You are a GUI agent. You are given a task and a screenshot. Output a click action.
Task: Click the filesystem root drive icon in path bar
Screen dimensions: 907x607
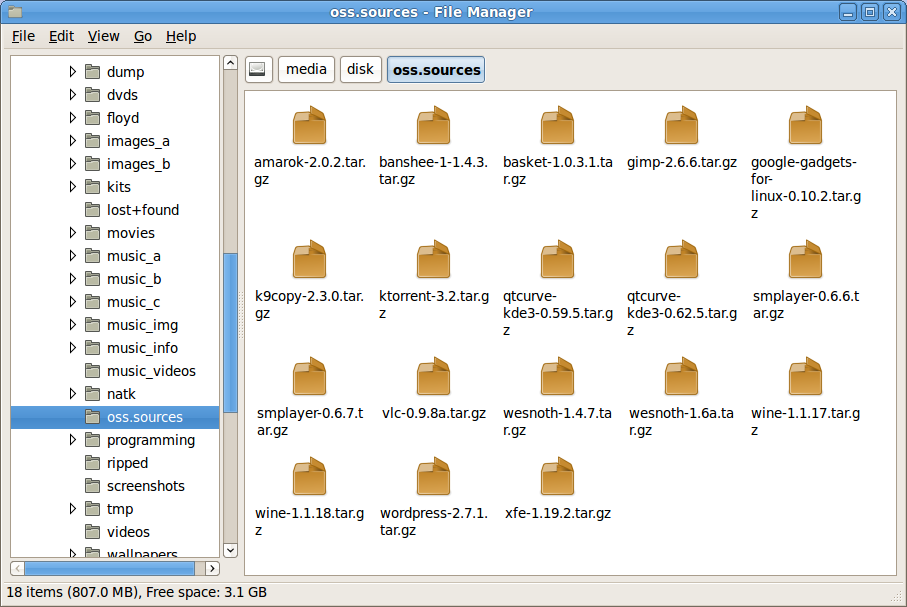[x=258, y=69]
